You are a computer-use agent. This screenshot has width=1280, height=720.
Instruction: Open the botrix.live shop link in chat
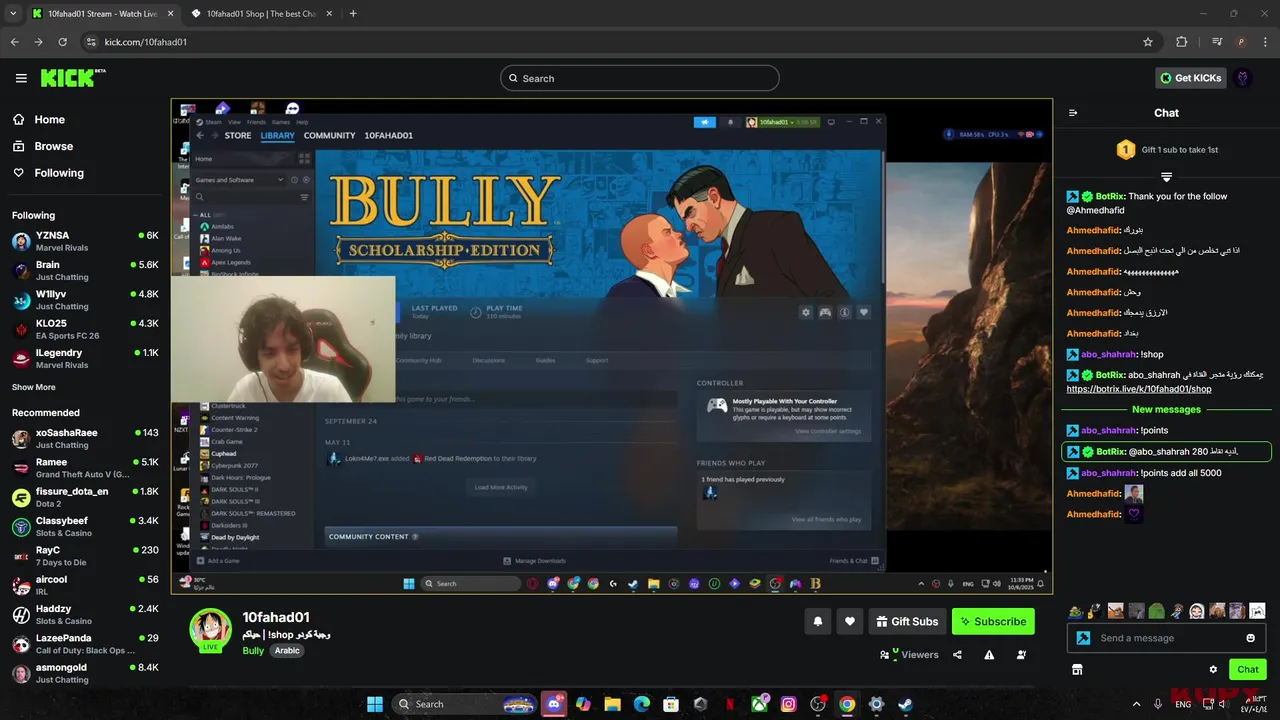1138,389
